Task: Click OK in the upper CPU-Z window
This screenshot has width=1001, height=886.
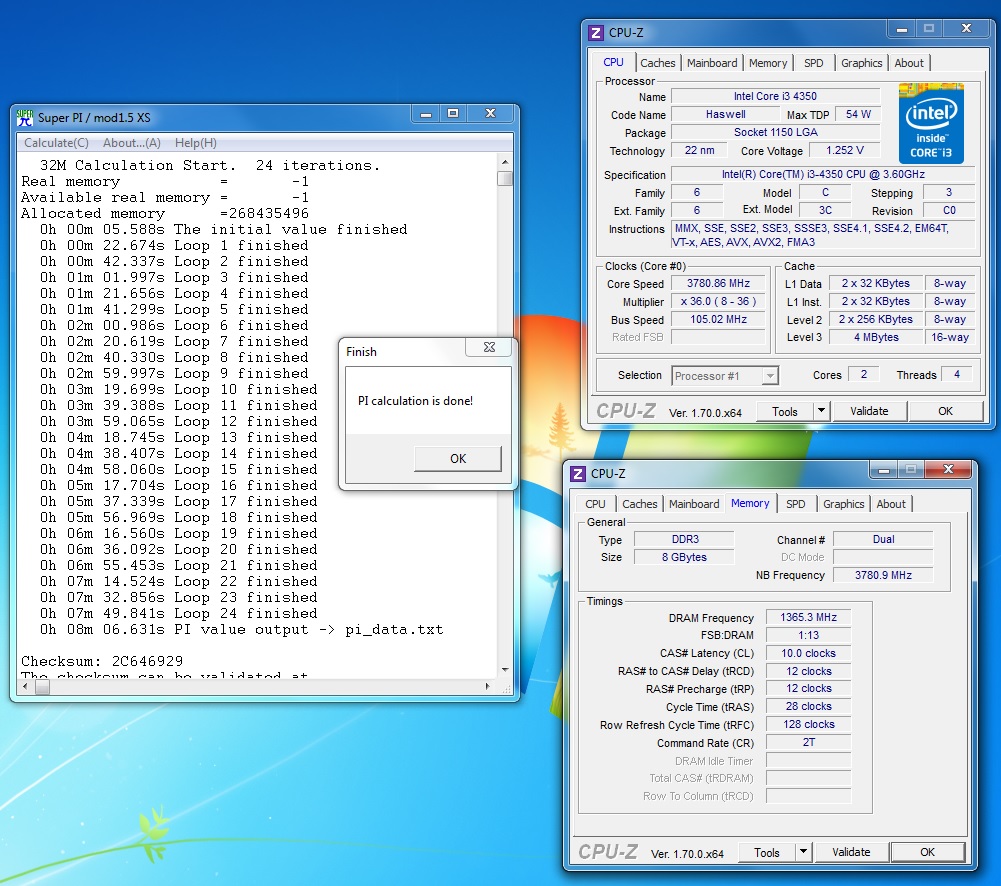Action: 945,412
